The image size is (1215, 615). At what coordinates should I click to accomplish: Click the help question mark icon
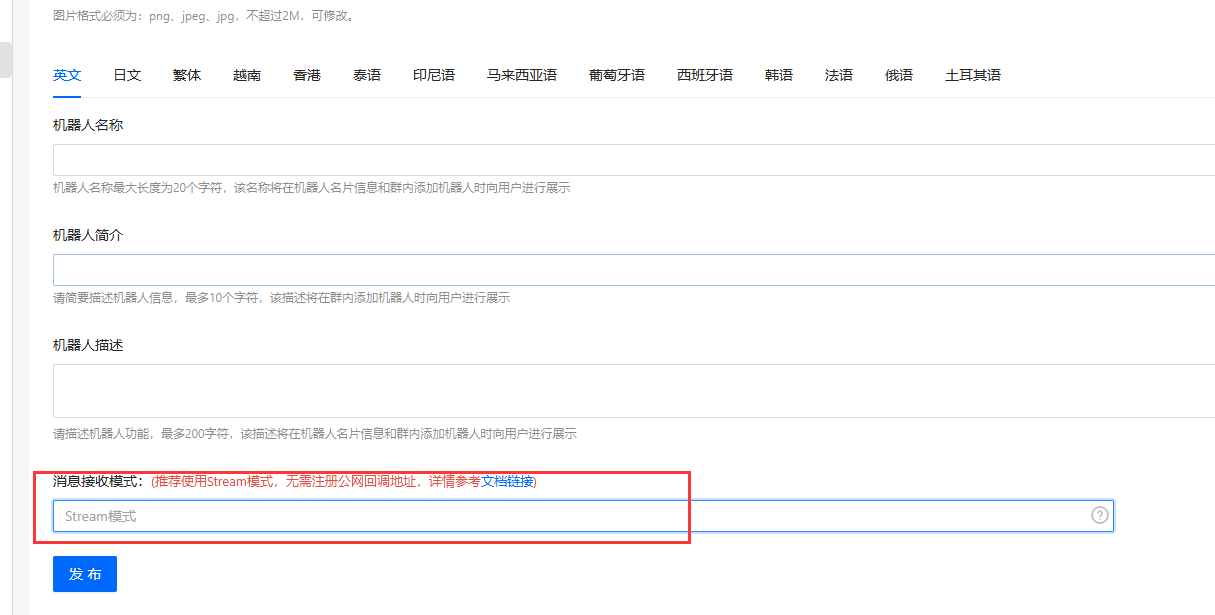coord(1099,515)
